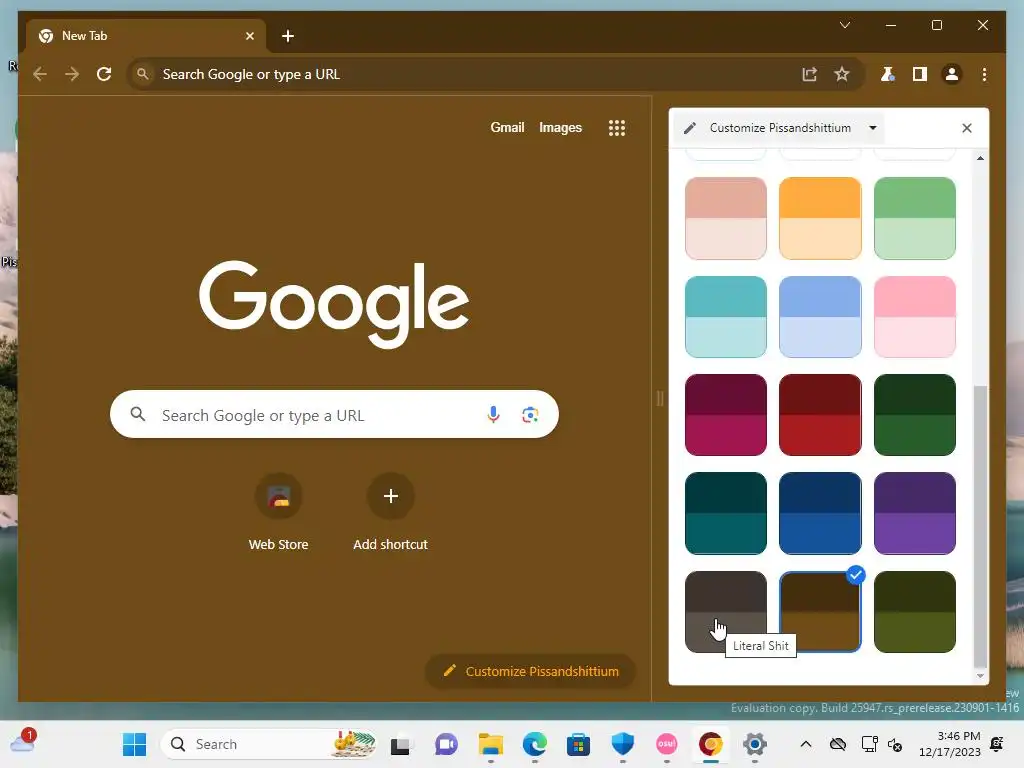This screenshot has height=768, width=1024.
Task: Close the customize side panel
Action: (967, 128)
